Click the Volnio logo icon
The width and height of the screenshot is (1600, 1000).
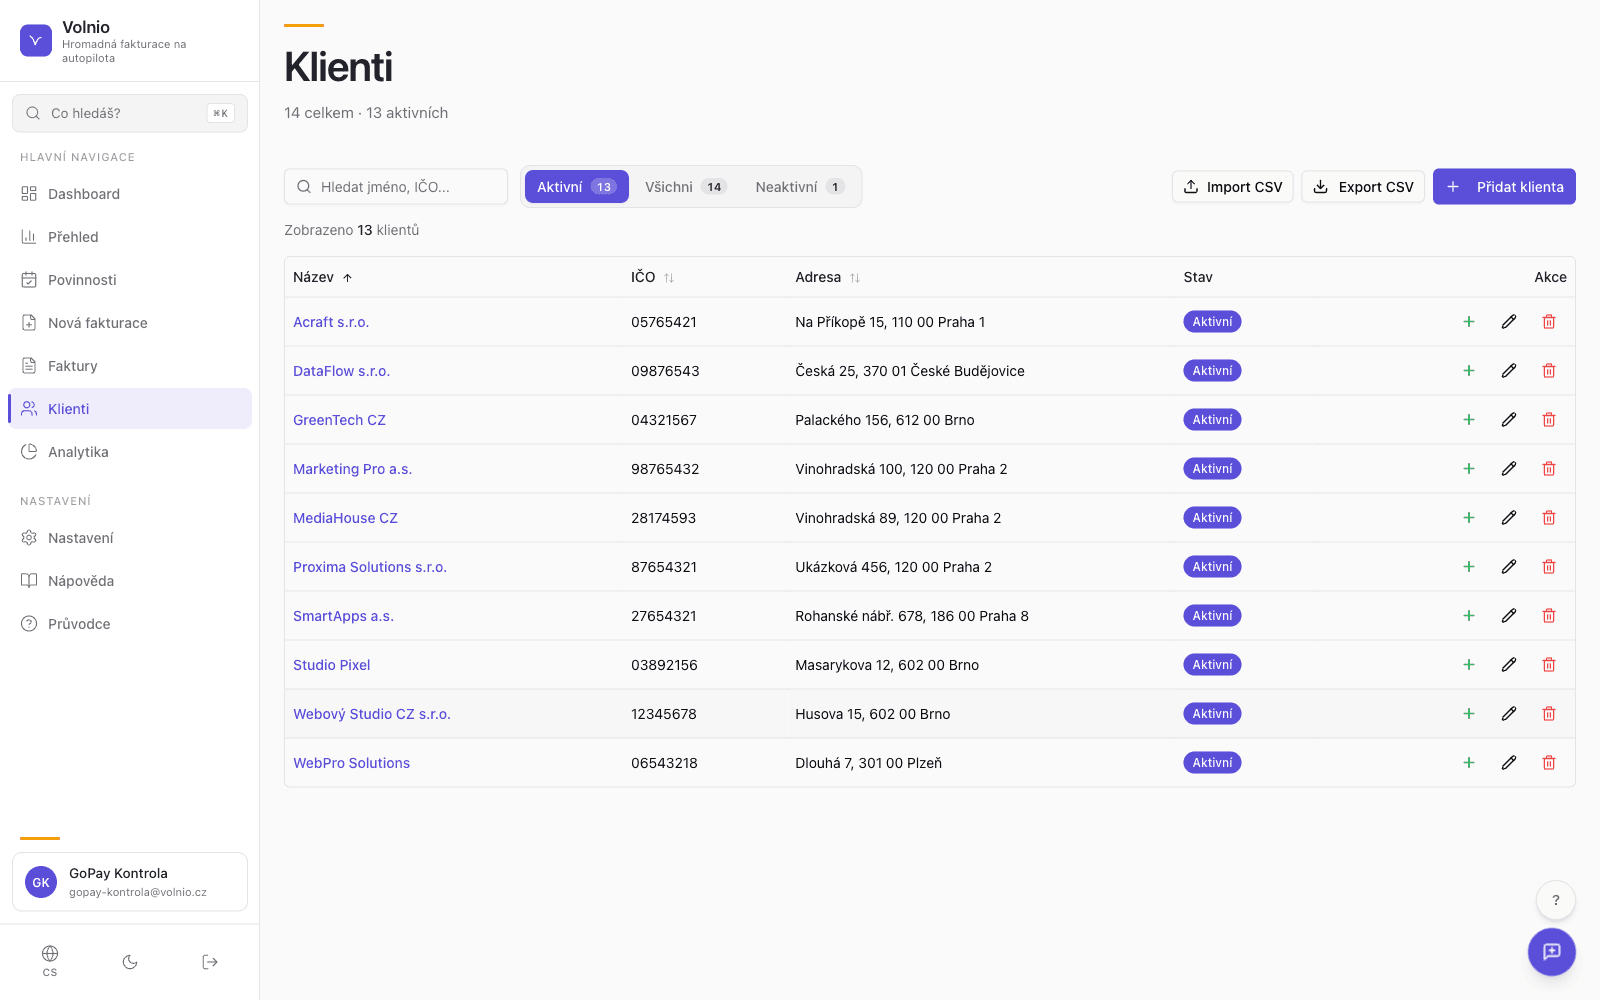click(36, 41)
